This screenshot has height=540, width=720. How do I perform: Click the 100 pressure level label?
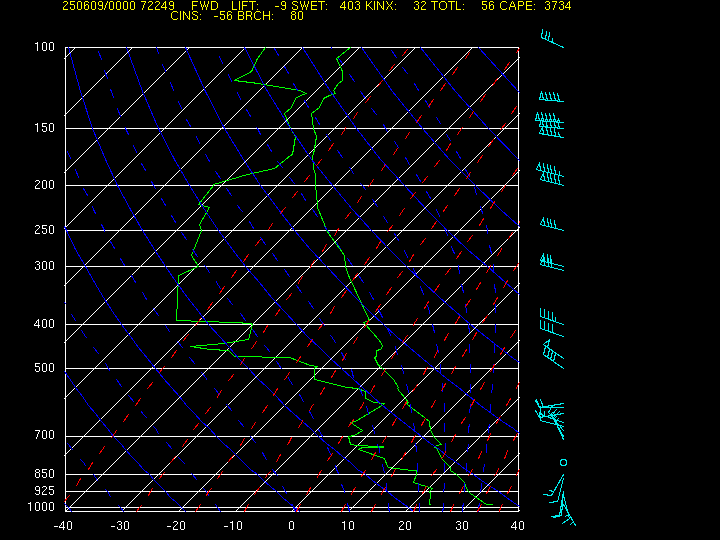click(45, 47)
